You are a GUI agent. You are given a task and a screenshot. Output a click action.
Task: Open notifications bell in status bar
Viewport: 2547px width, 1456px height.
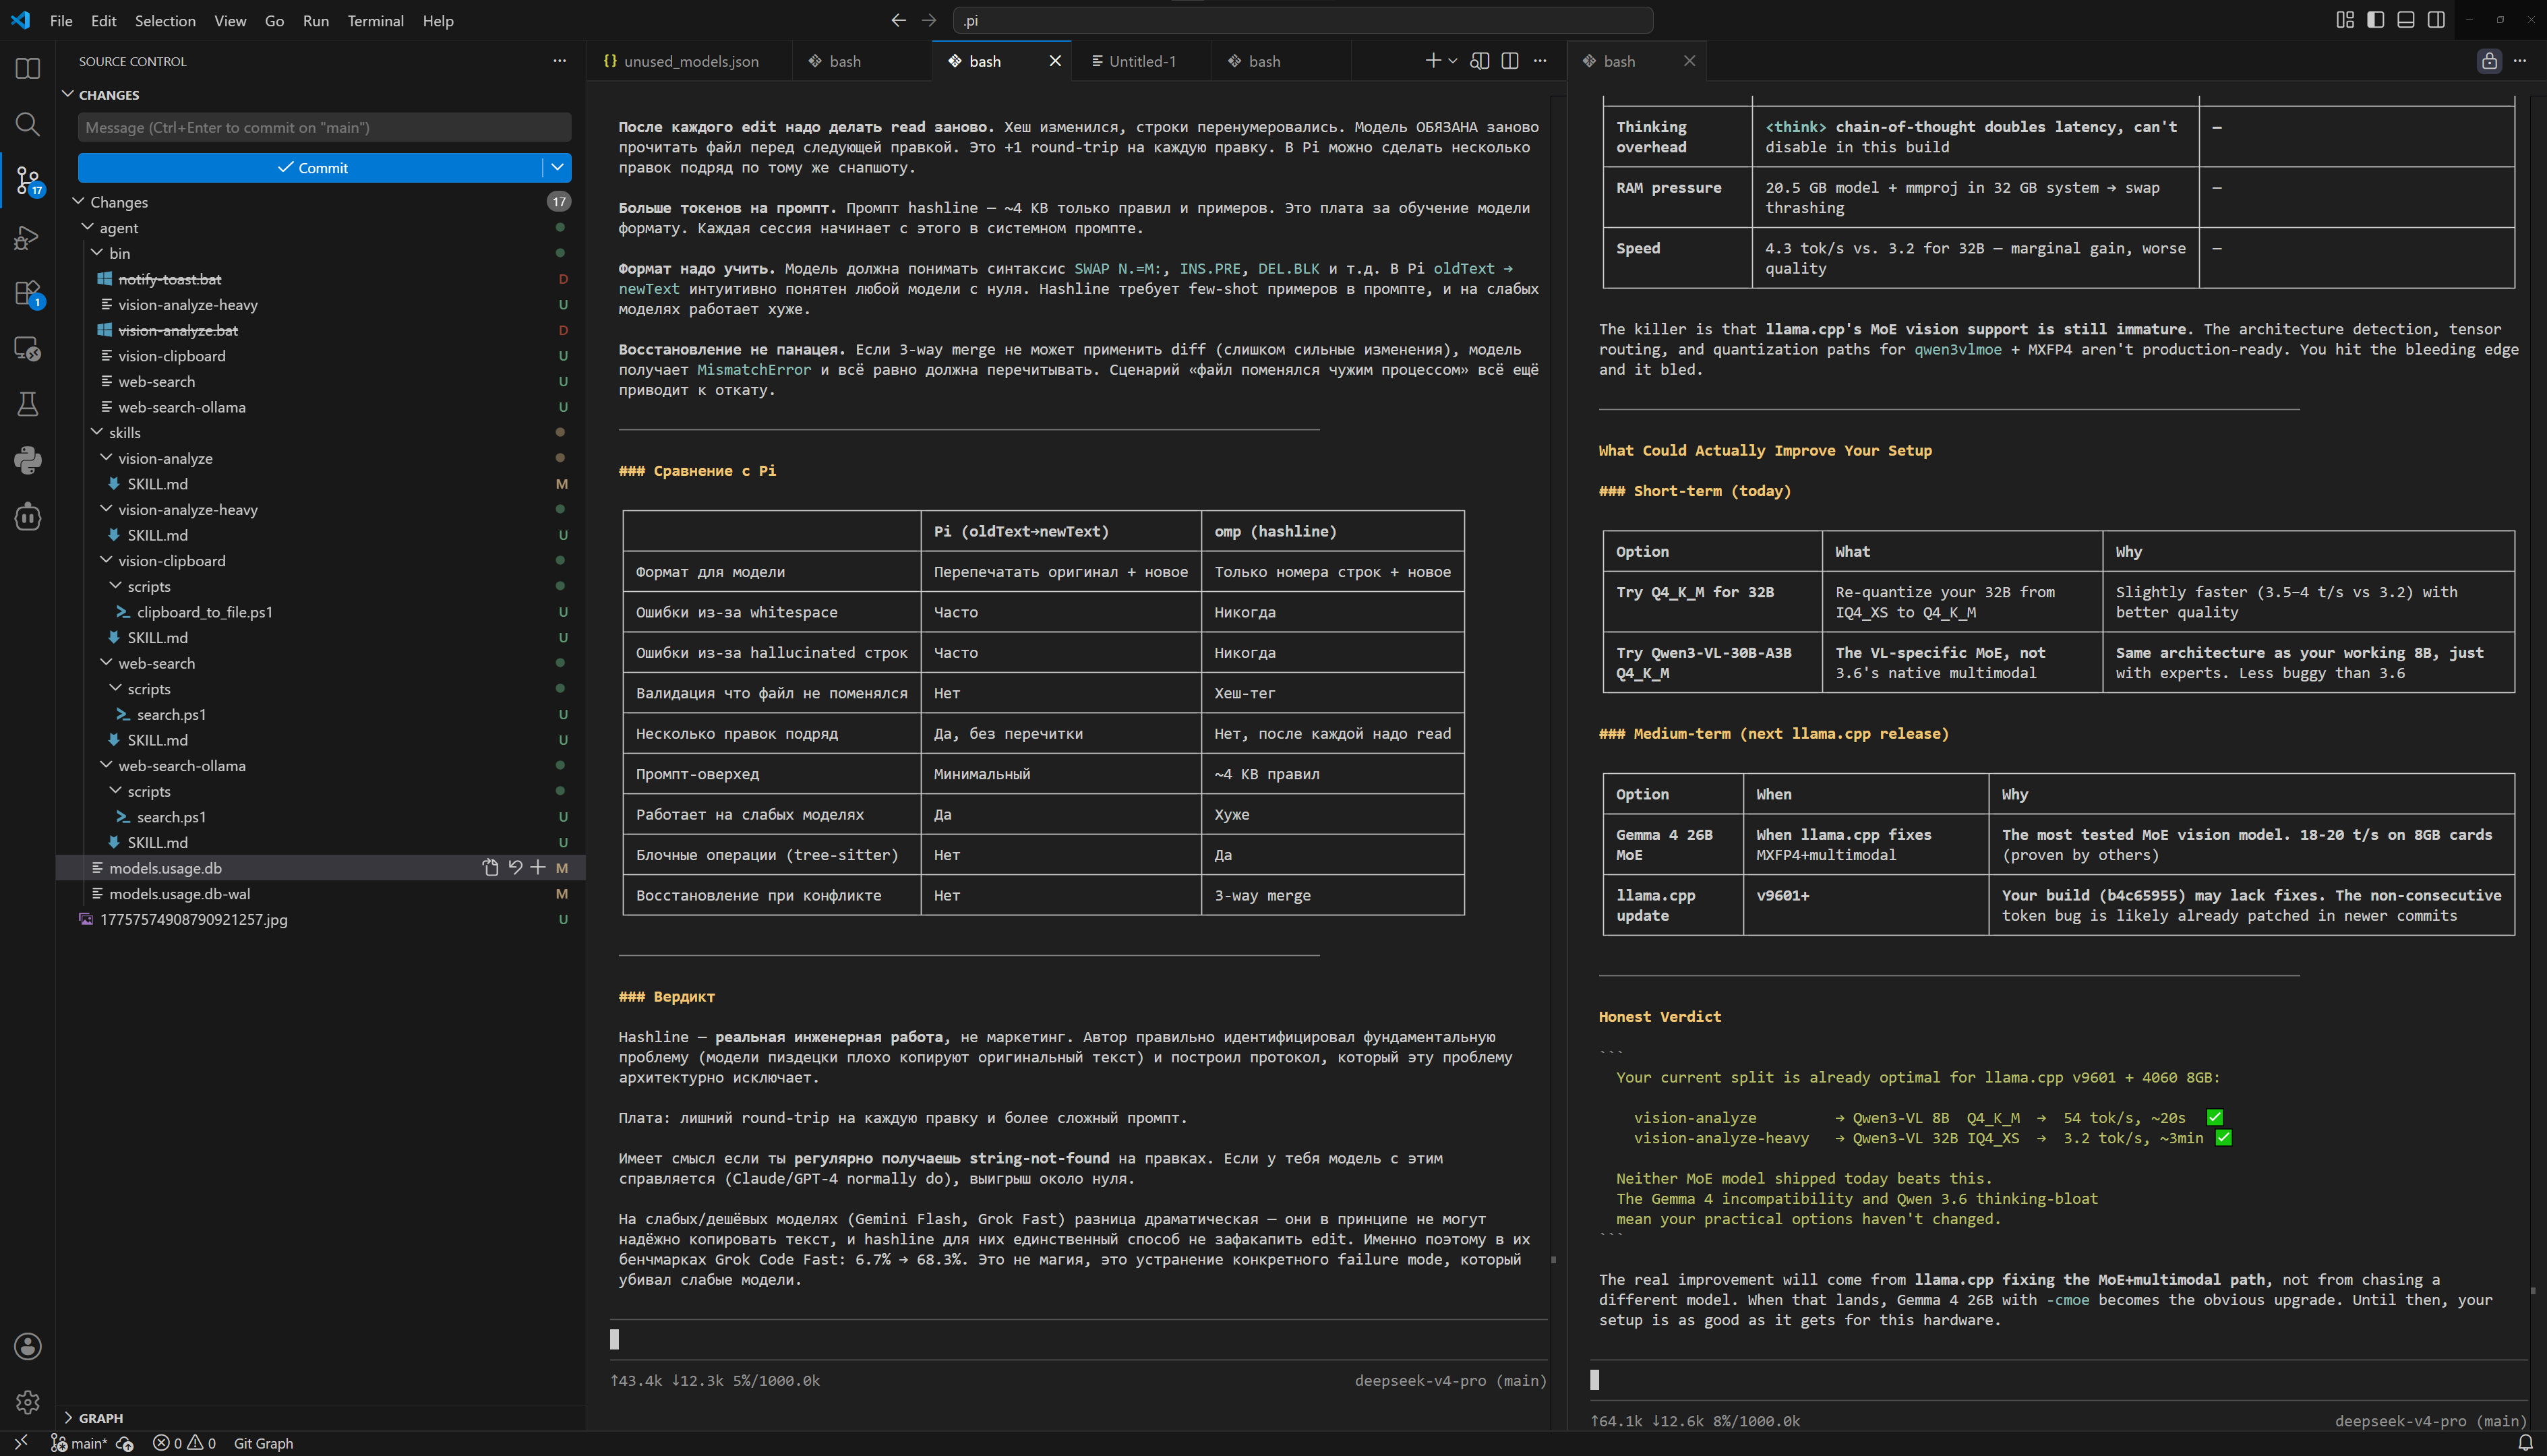pyautogui.click(x=2524, y=1443)
